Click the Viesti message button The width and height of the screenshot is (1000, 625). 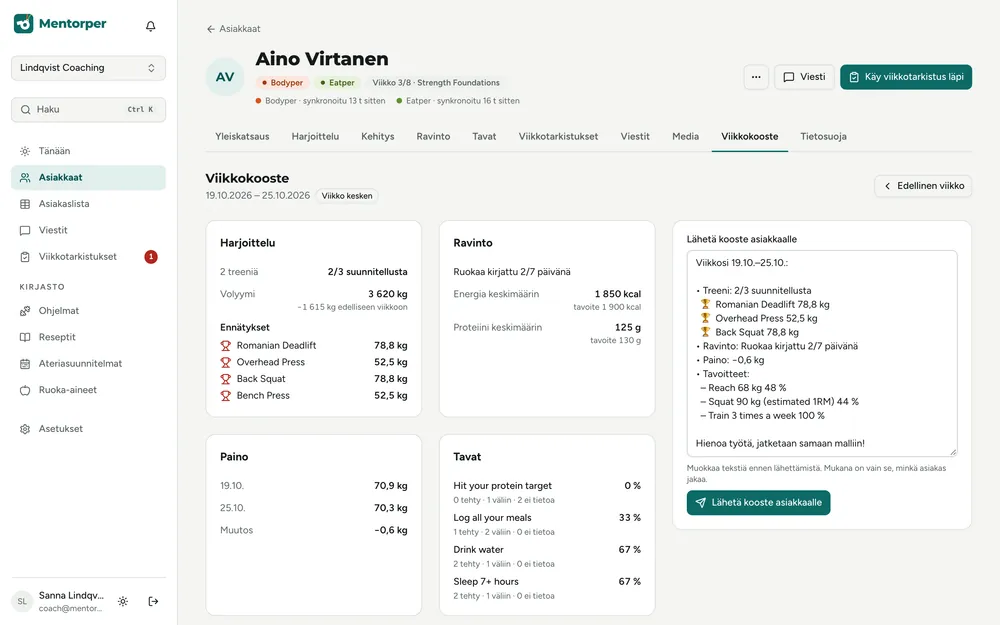(x=804, y=77)
